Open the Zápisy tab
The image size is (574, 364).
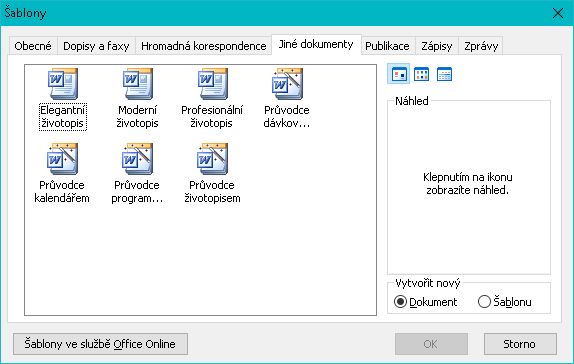437,46
